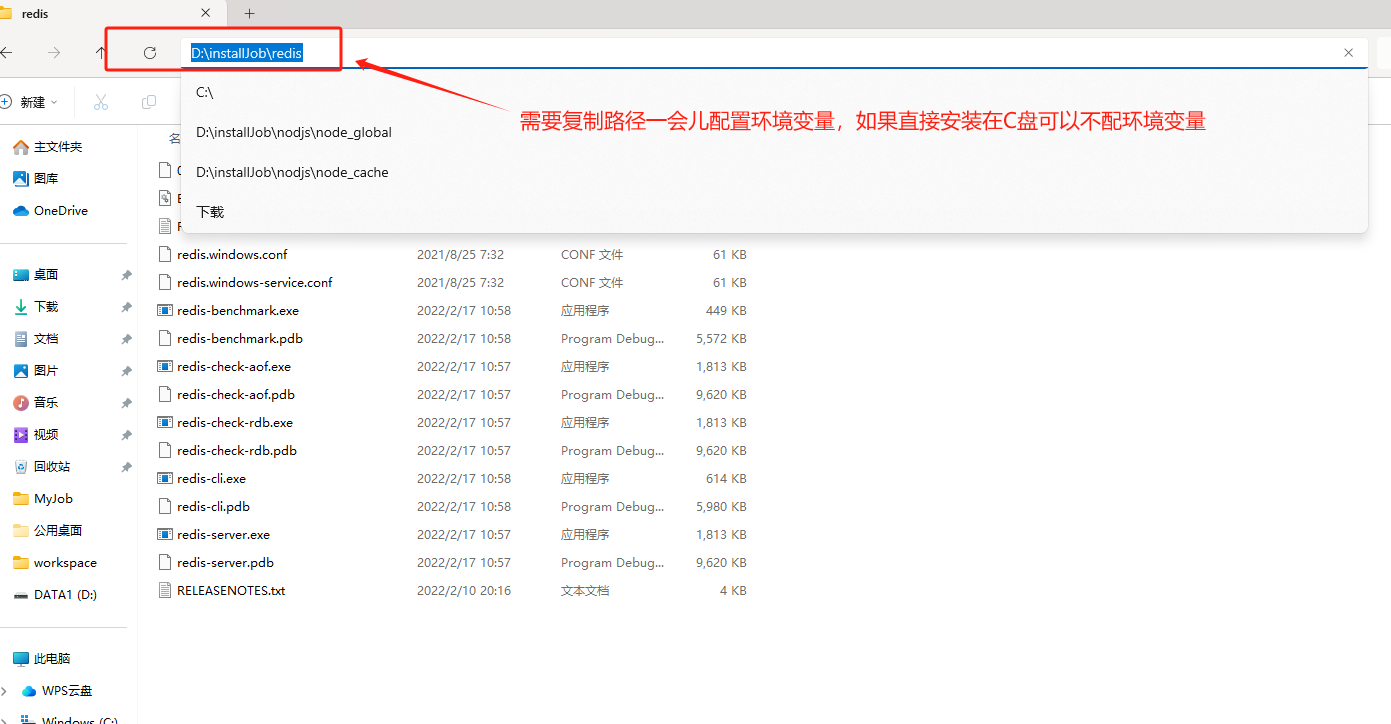
Task: Select redis-check-rdb.exe file
Action: coord(235,423)
